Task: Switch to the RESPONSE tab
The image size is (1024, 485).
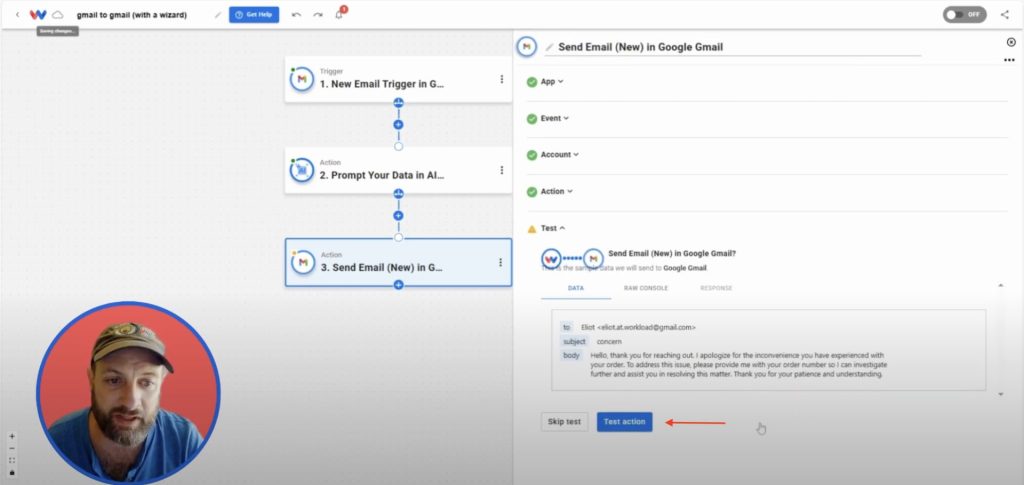Action: [x=716, y=288]
